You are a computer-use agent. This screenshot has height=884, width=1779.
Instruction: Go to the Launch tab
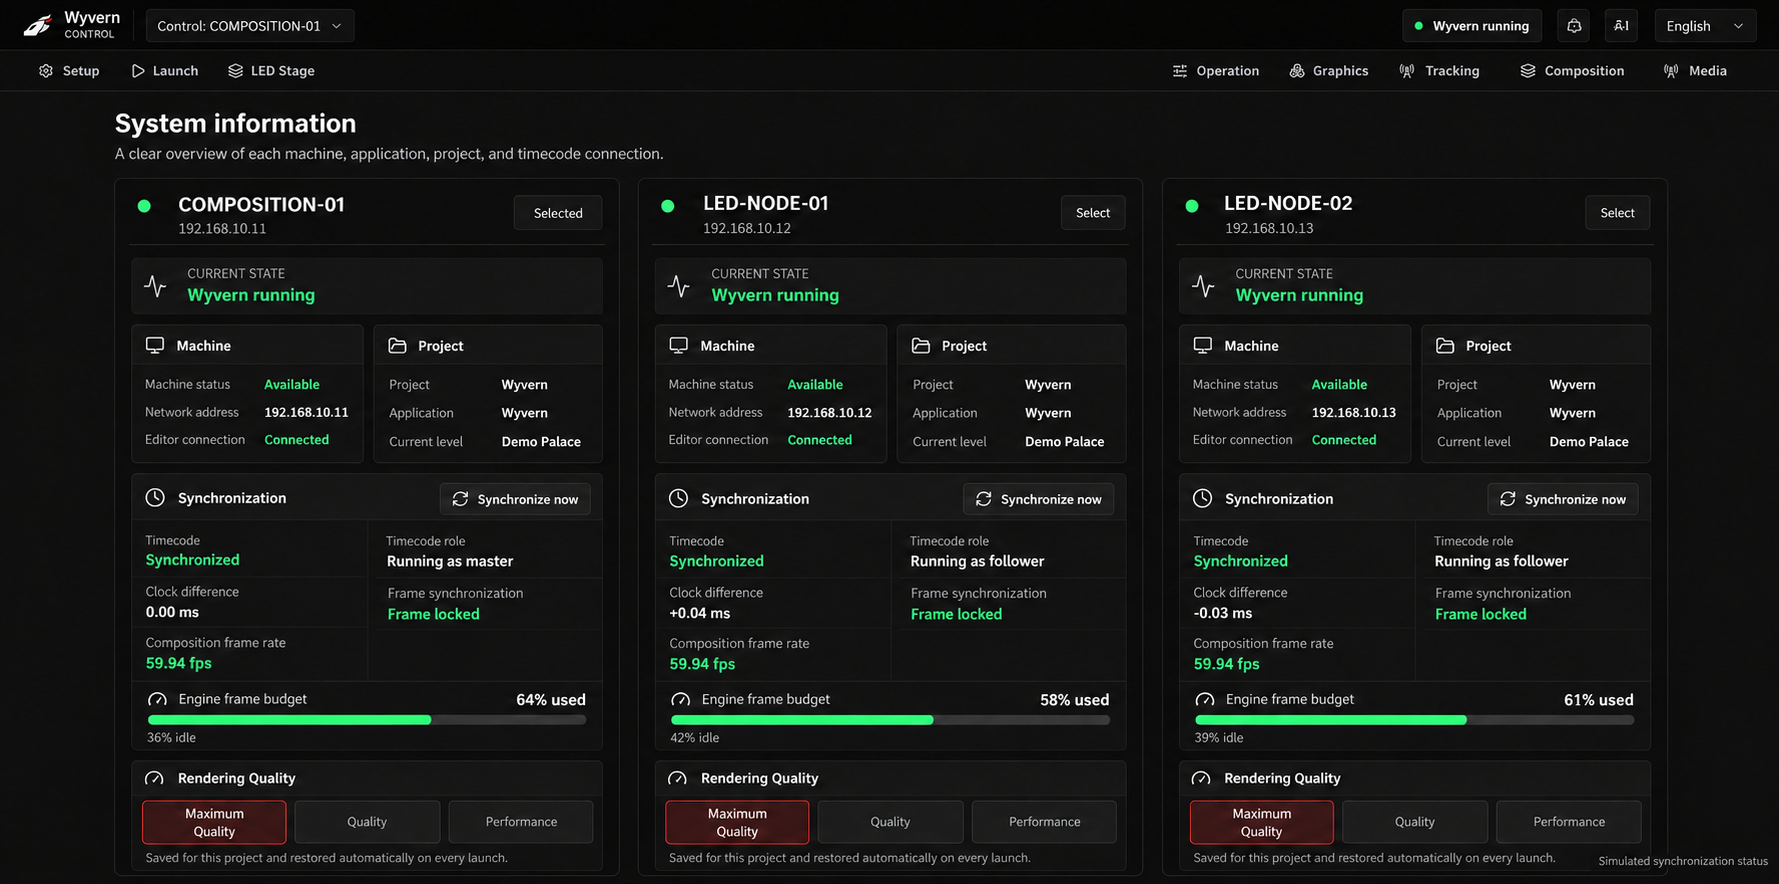click(165, 71)
